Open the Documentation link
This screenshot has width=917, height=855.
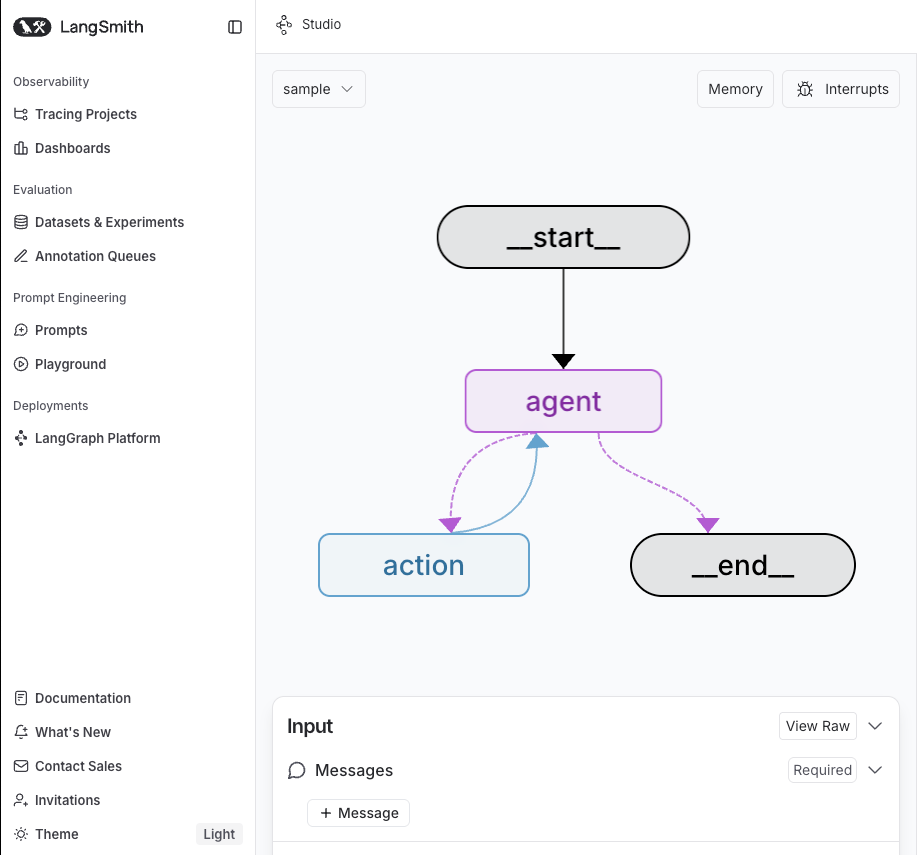(x=82, y=698)
